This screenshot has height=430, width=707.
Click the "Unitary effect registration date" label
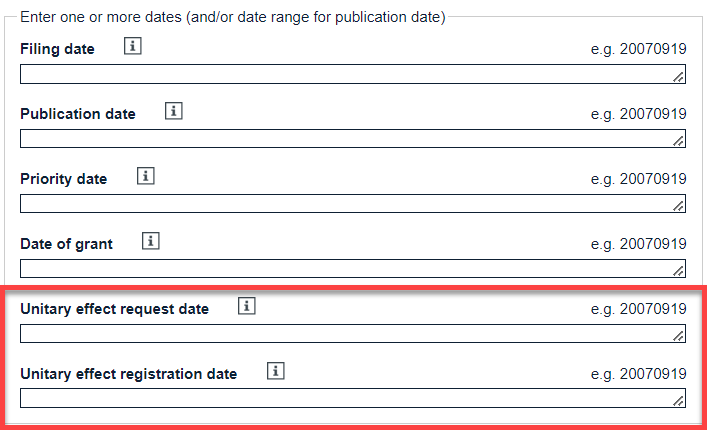128,374
